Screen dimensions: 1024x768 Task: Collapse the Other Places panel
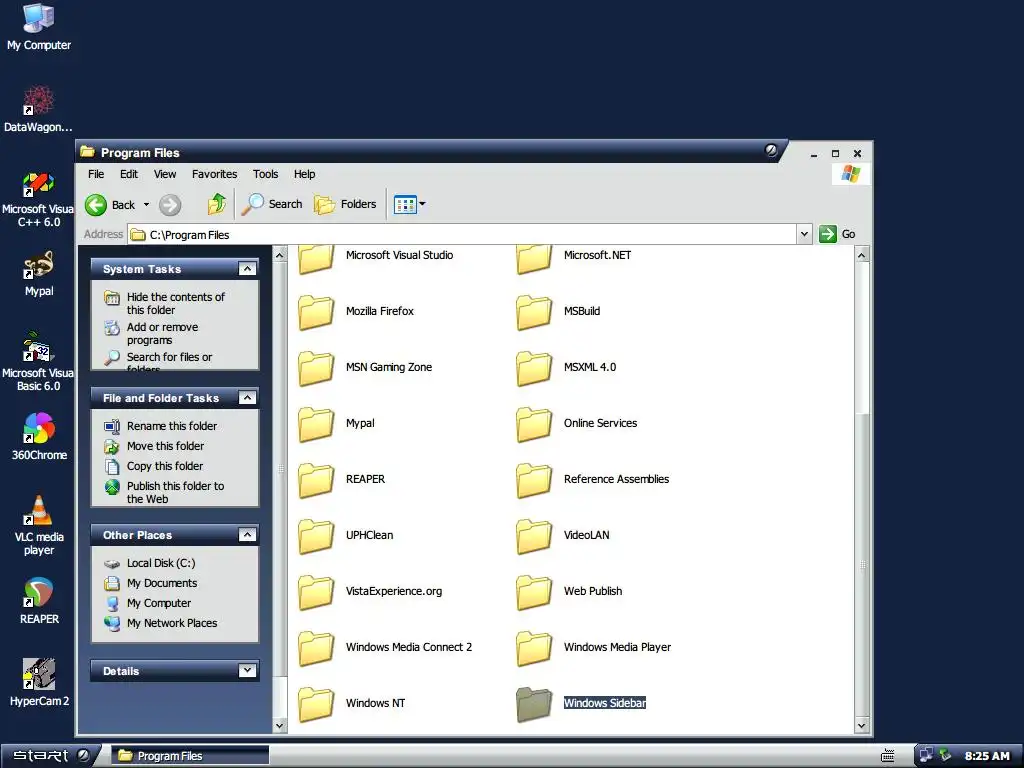point(247,535)
